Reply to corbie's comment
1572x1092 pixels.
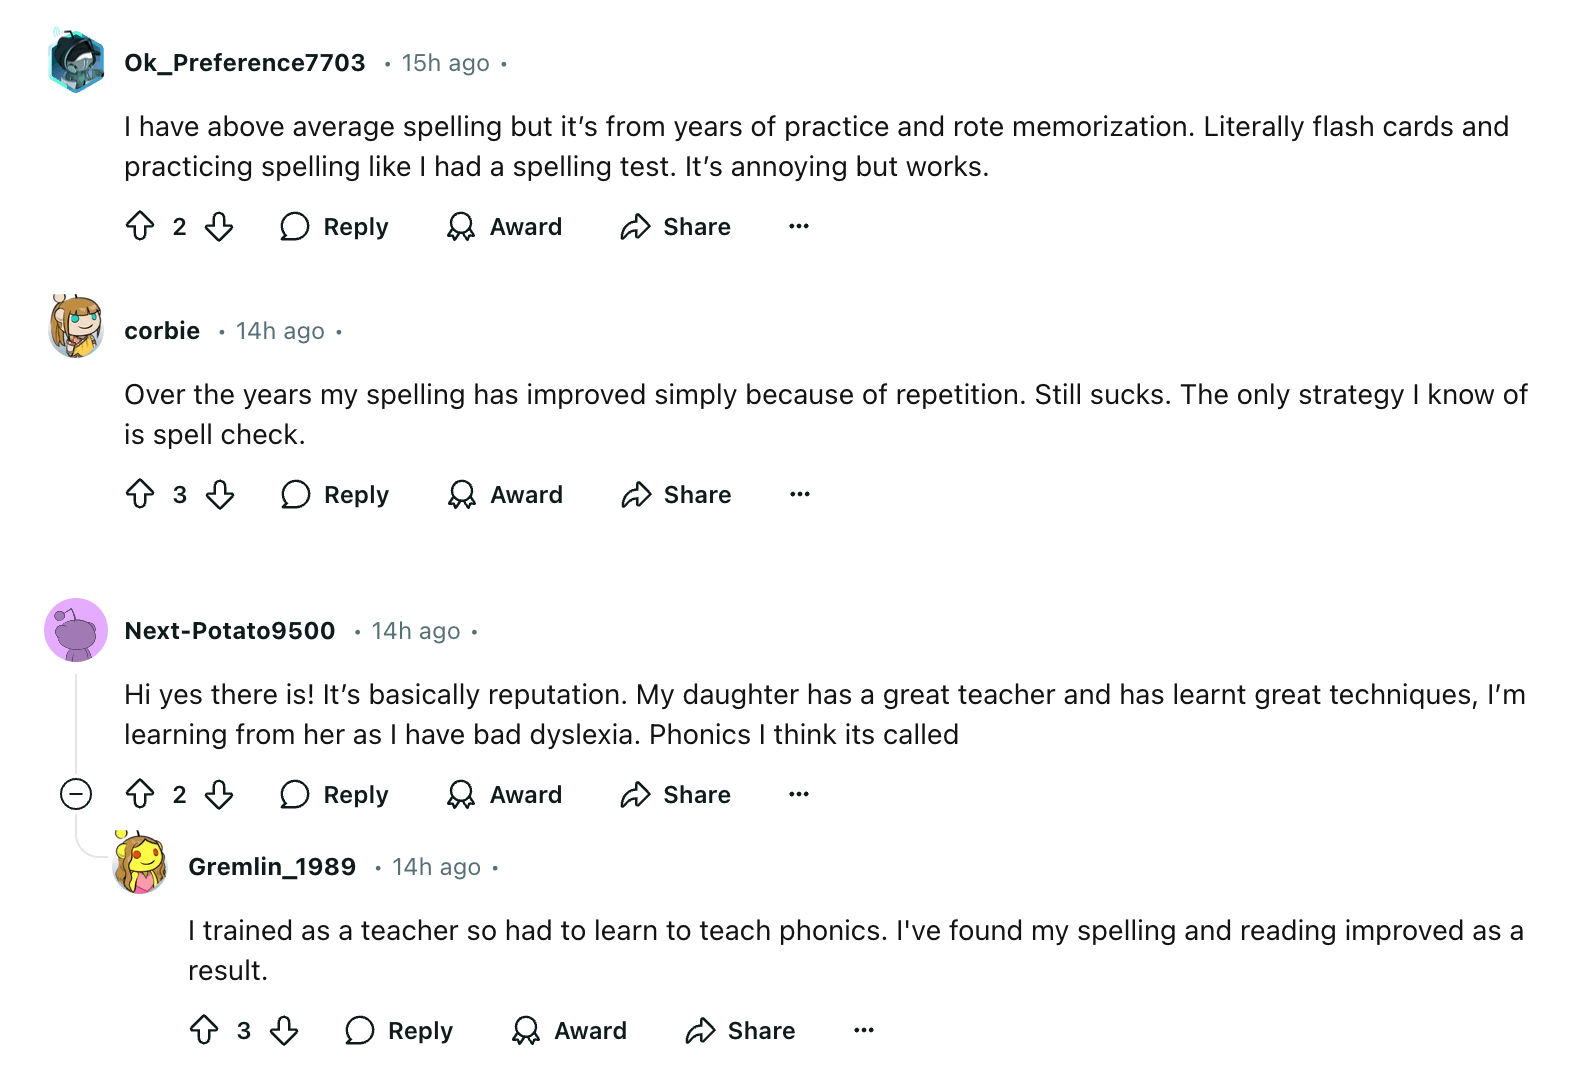(336, 494)
